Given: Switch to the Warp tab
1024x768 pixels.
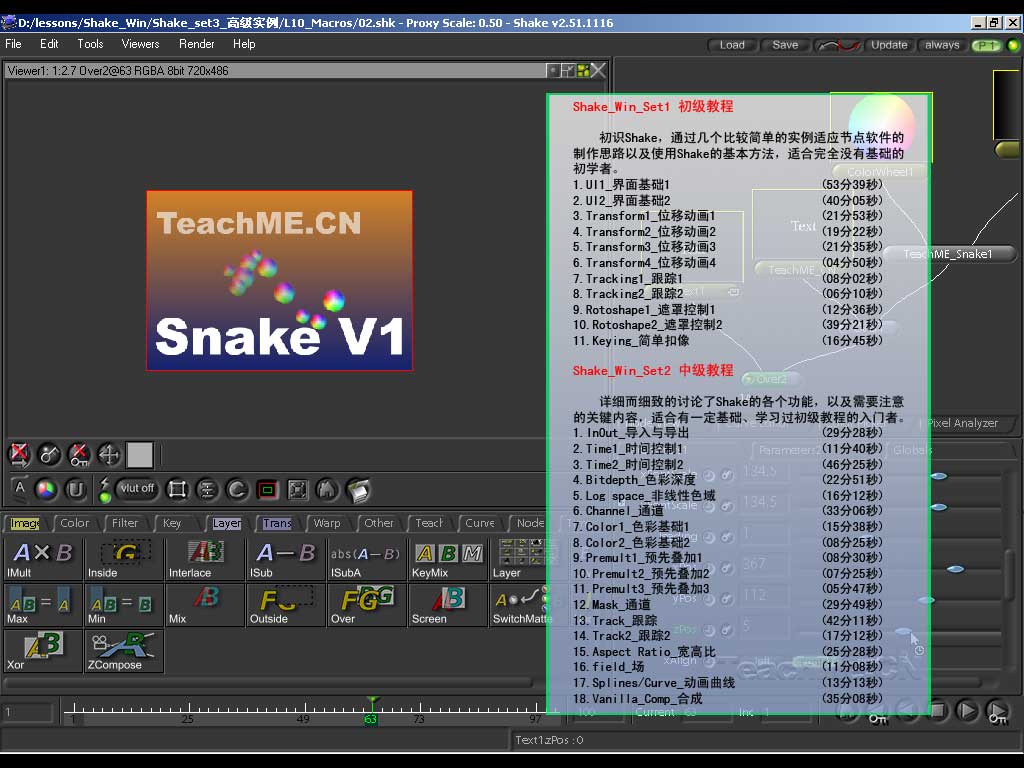Looking at the screenshot, I should coord(327,523).
